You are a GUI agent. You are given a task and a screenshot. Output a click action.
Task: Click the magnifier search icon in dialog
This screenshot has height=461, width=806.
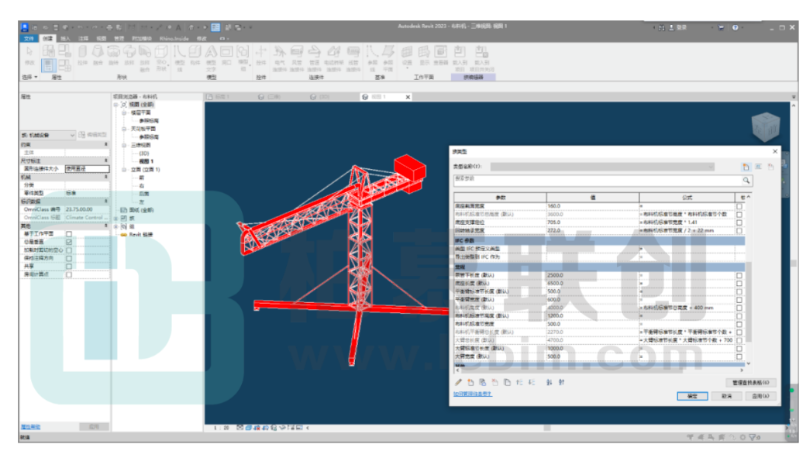click(746, 180)
